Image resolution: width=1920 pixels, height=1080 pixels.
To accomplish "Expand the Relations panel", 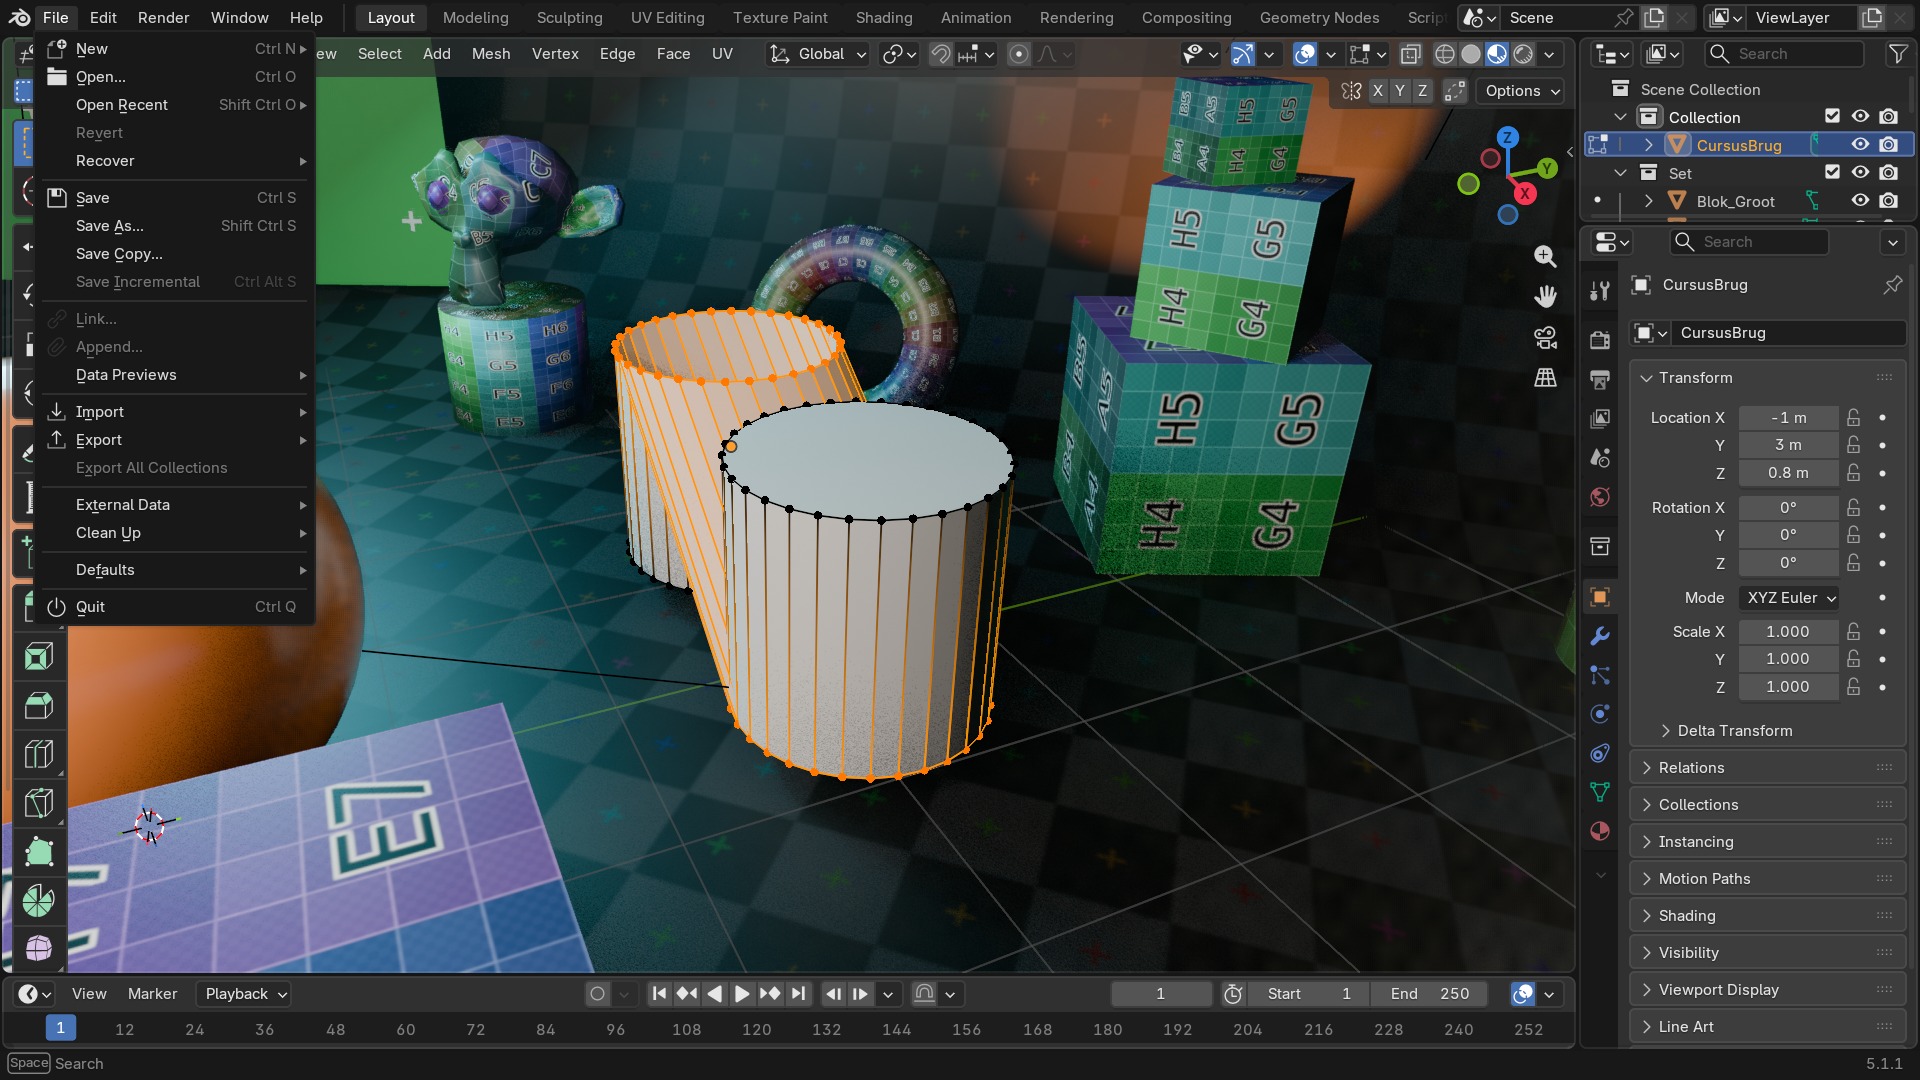I will click(x=1767, y=768).
